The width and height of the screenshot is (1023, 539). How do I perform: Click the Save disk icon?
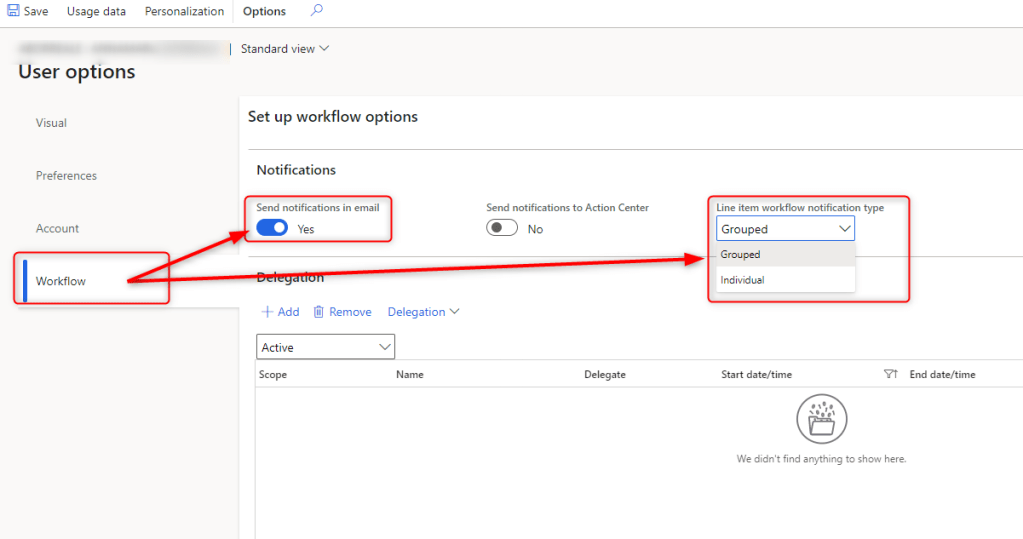point(13,11)
